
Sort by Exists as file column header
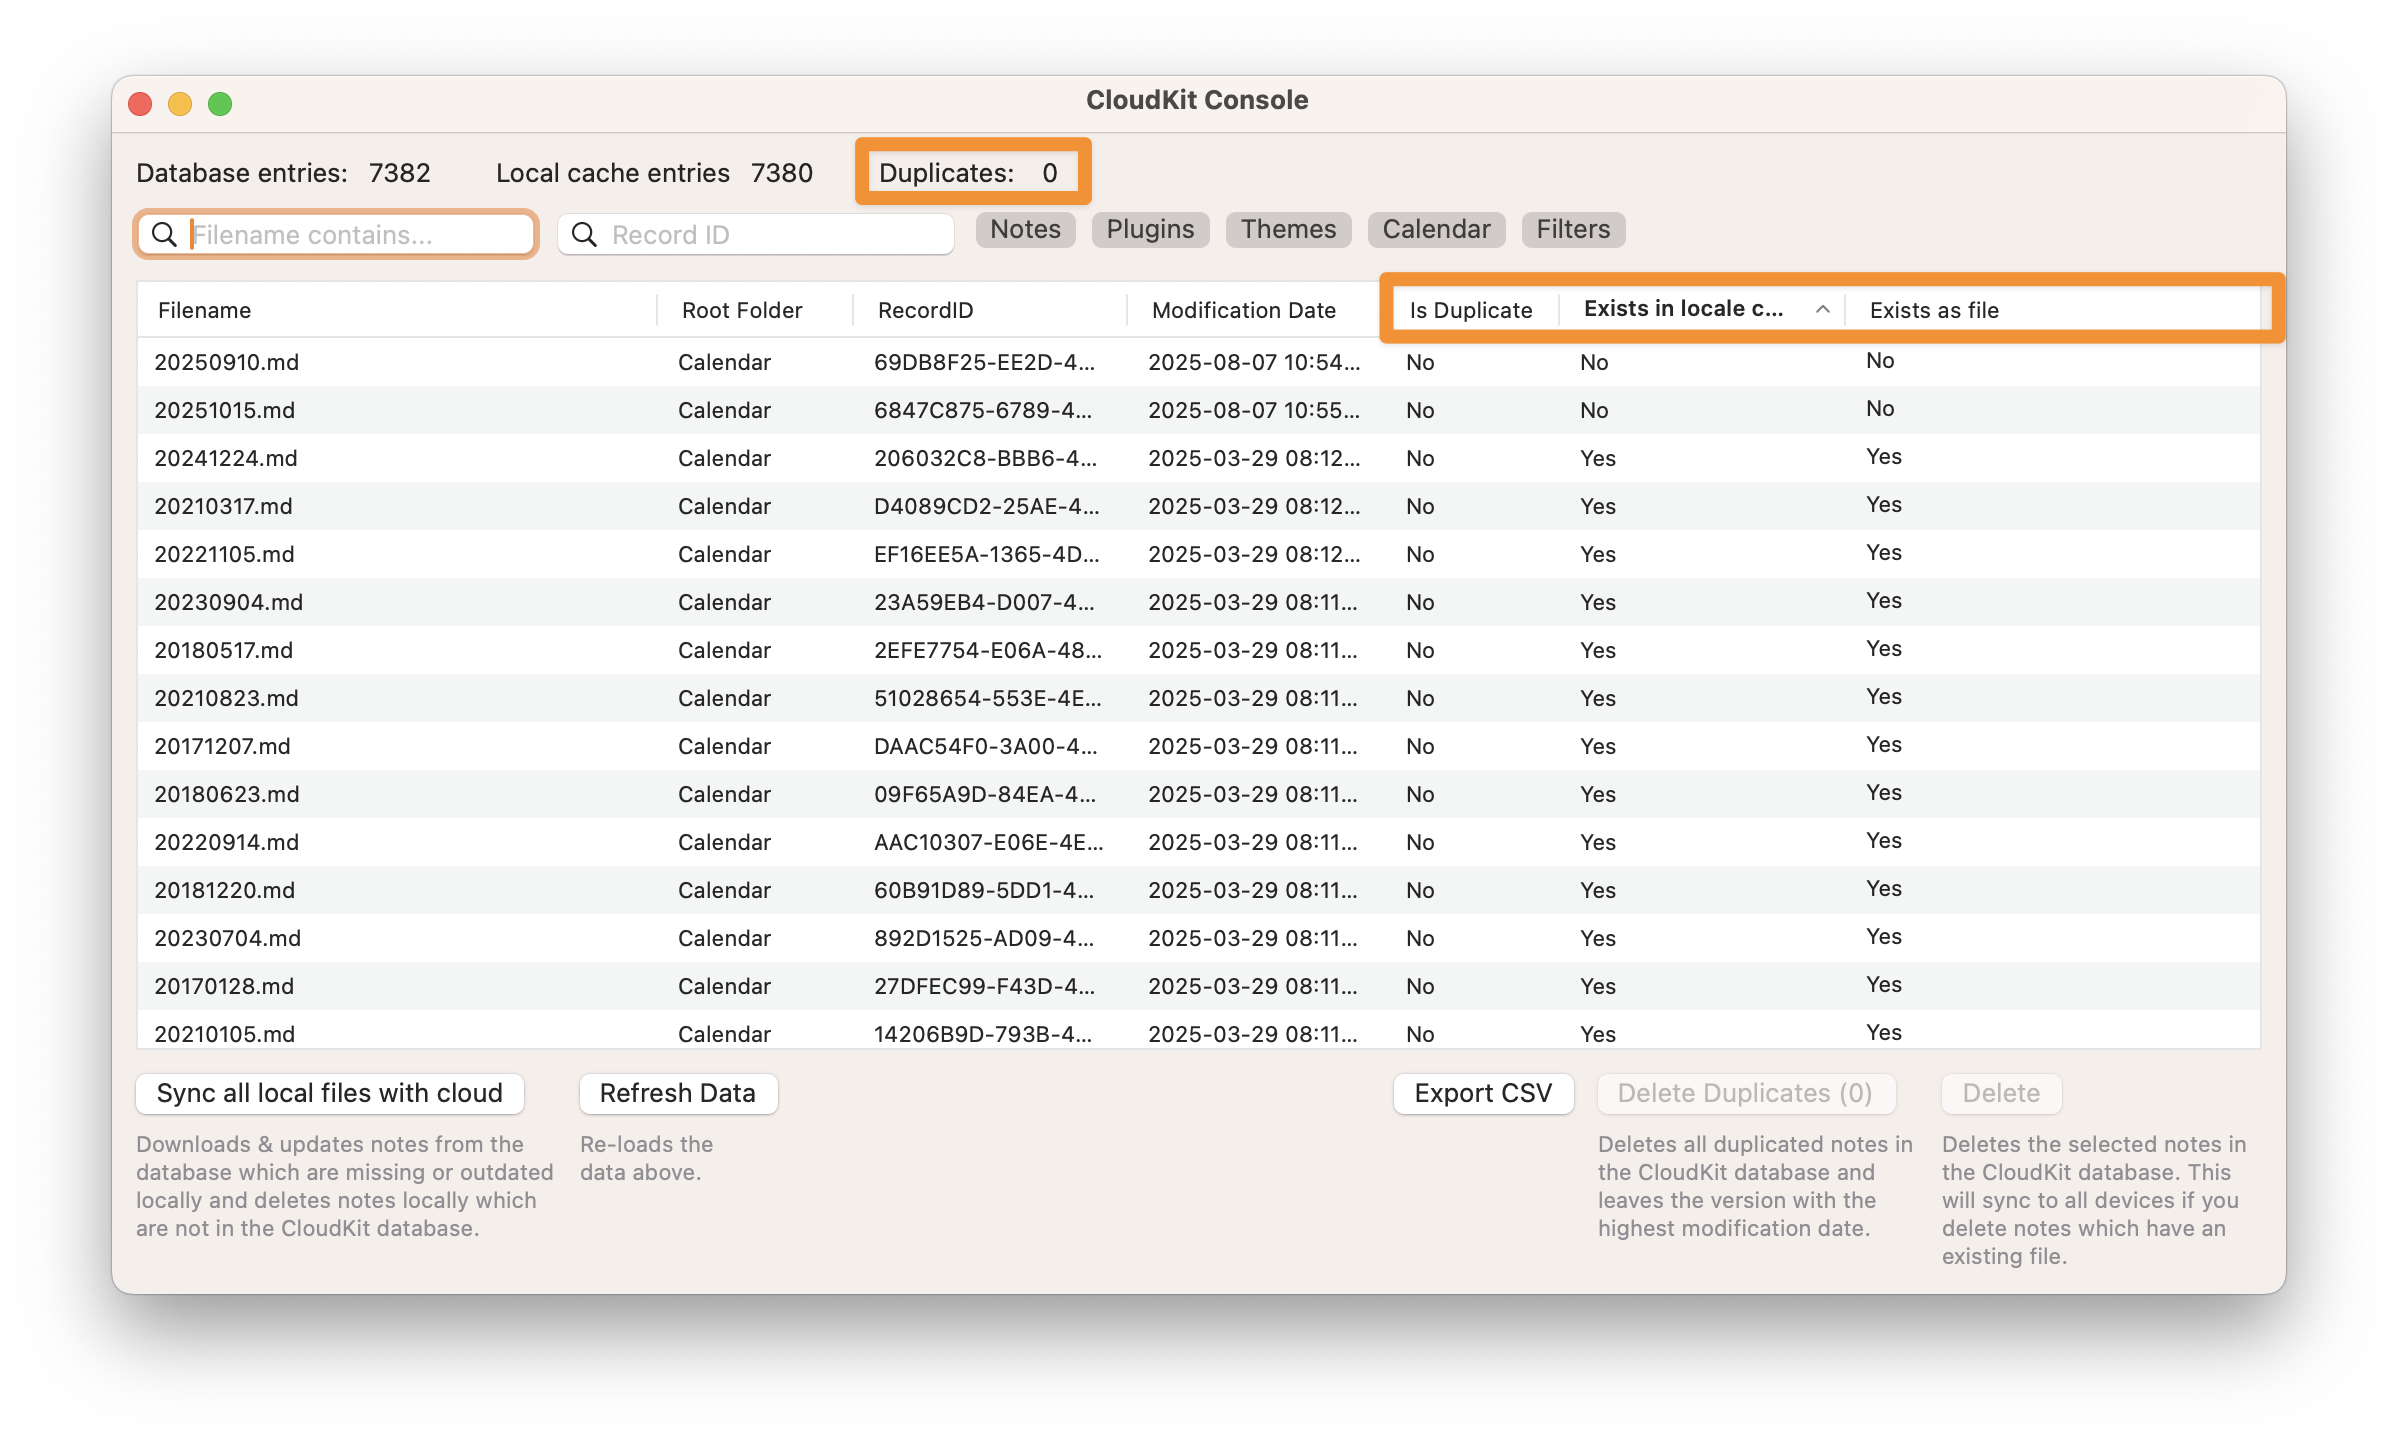[2053, 310]
